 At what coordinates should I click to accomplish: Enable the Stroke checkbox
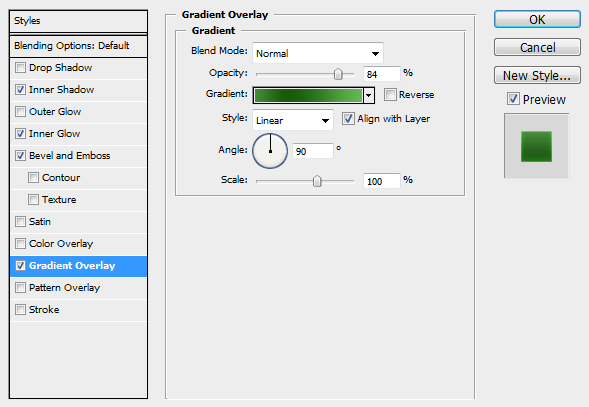tap(20, 310)
